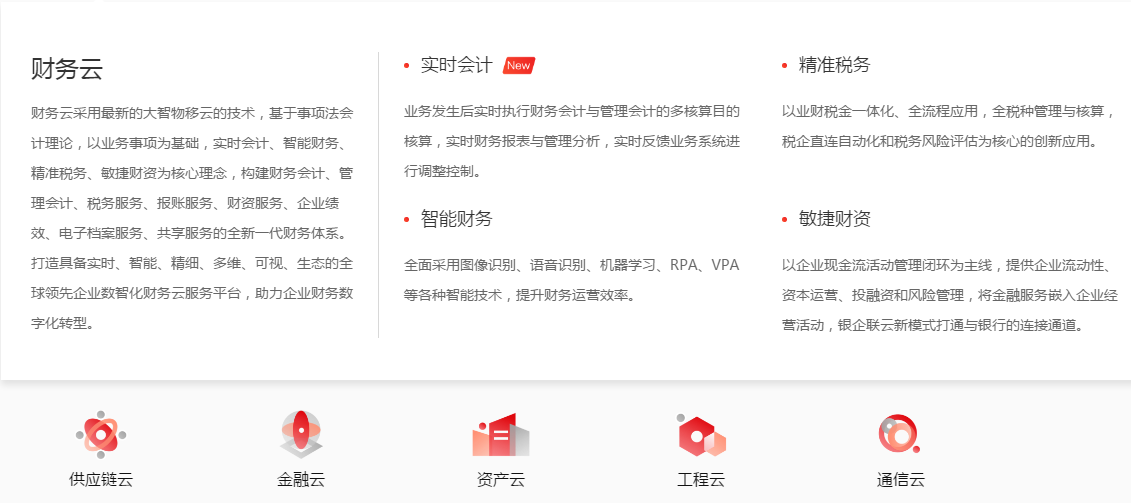Image resolution: width=1131 pixels, height=503 pixels.
Task: Click the 财务云 intro paragraph about 大智物移云
Action: [193, 219]
